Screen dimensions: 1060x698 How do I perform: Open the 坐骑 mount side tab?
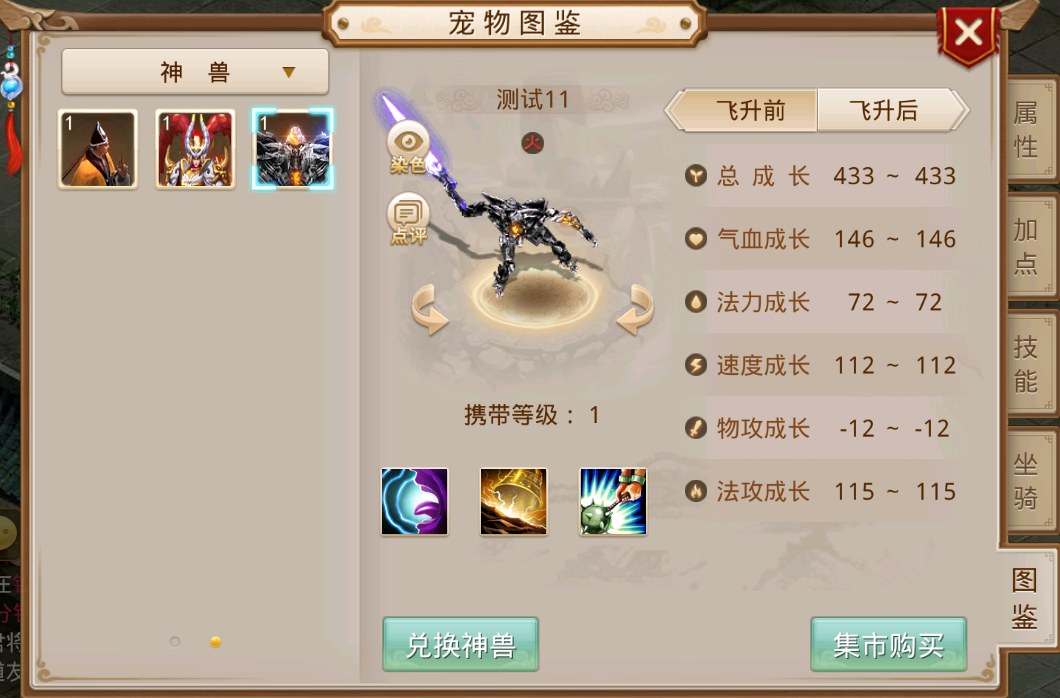(x=1029, y=480)
